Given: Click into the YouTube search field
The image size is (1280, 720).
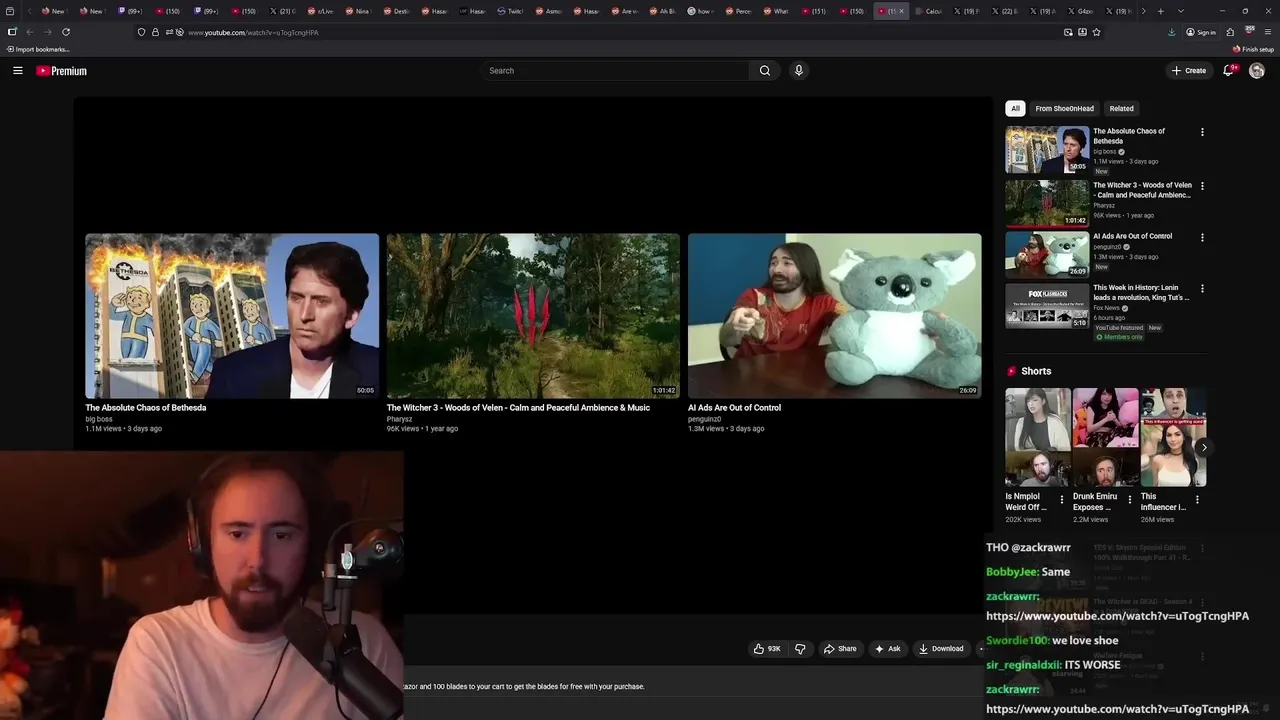Looking at the screenshot, I should (x=615, y=71).
